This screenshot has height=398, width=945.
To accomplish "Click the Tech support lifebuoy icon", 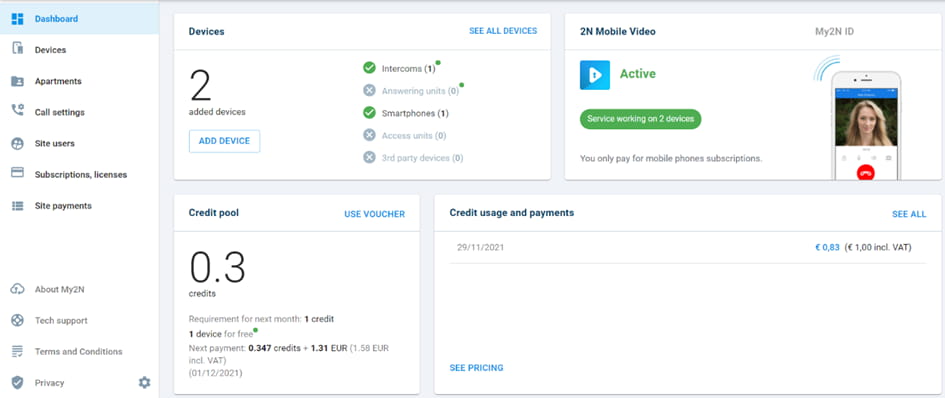I will [17, 320].
